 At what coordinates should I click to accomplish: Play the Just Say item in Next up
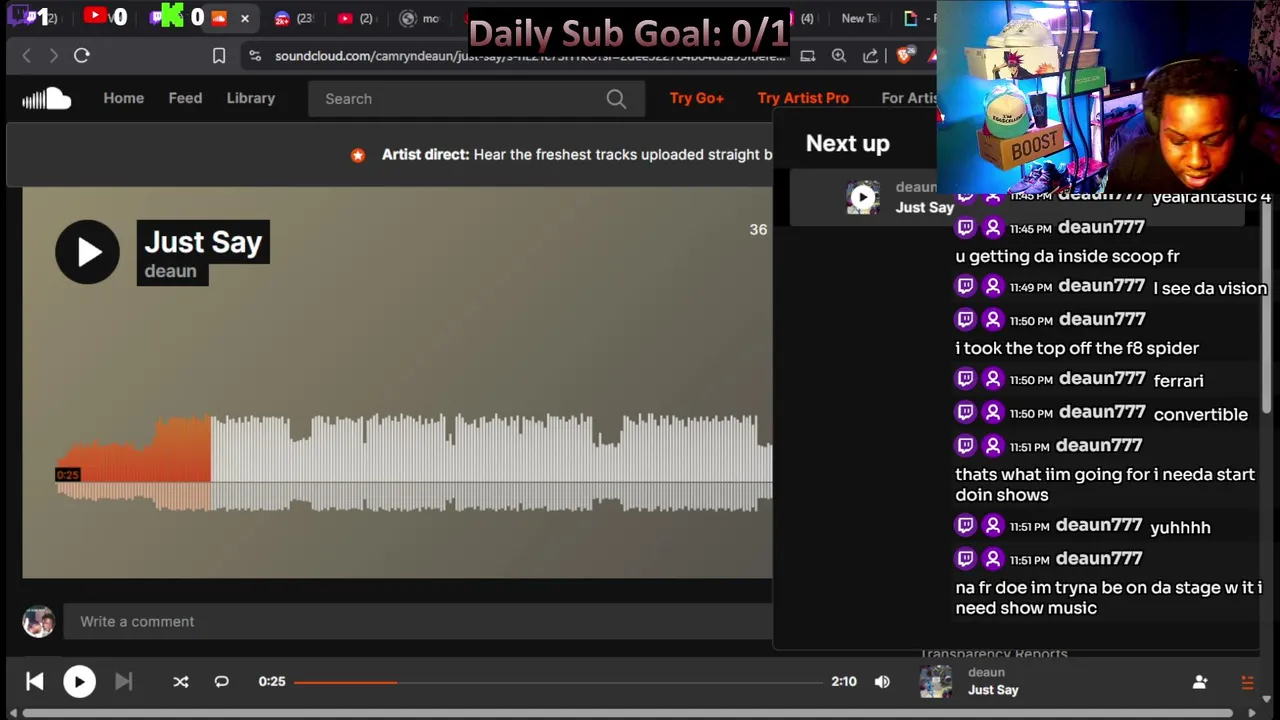pos(863,197)
